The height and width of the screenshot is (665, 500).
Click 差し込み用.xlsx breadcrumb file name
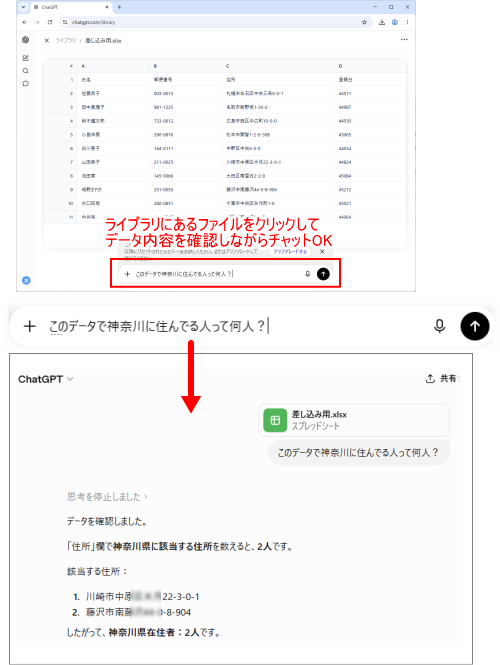coord(103,41)
